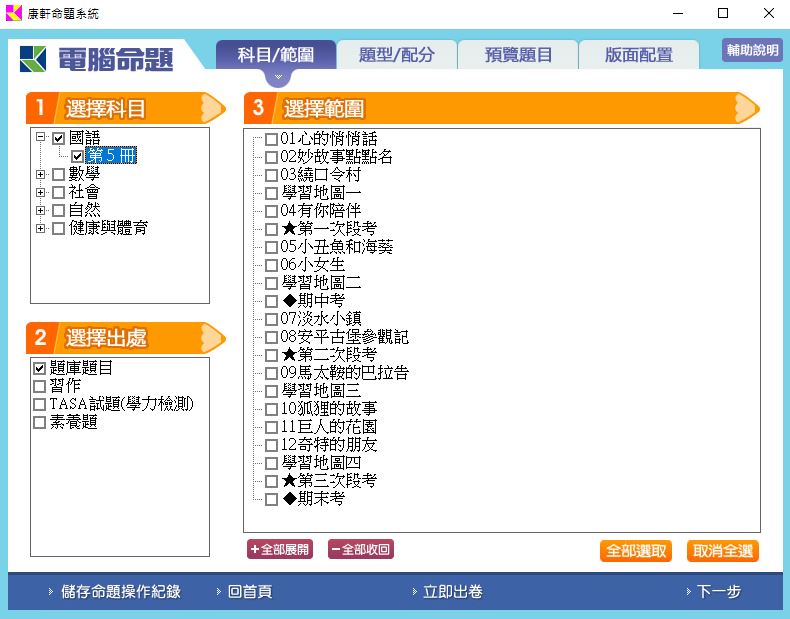Switch to the 科目/範圍 tab

276,54
